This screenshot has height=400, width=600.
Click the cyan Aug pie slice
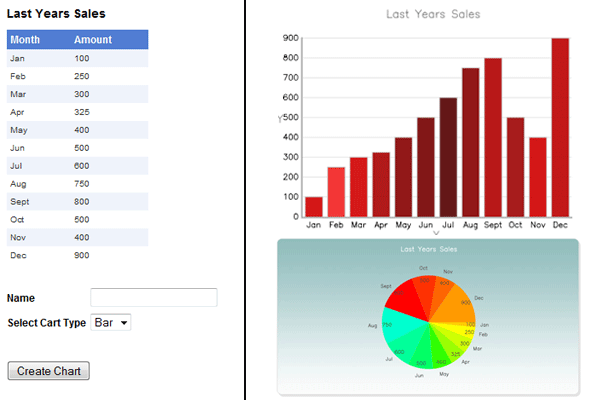click(x=400, y=325)
